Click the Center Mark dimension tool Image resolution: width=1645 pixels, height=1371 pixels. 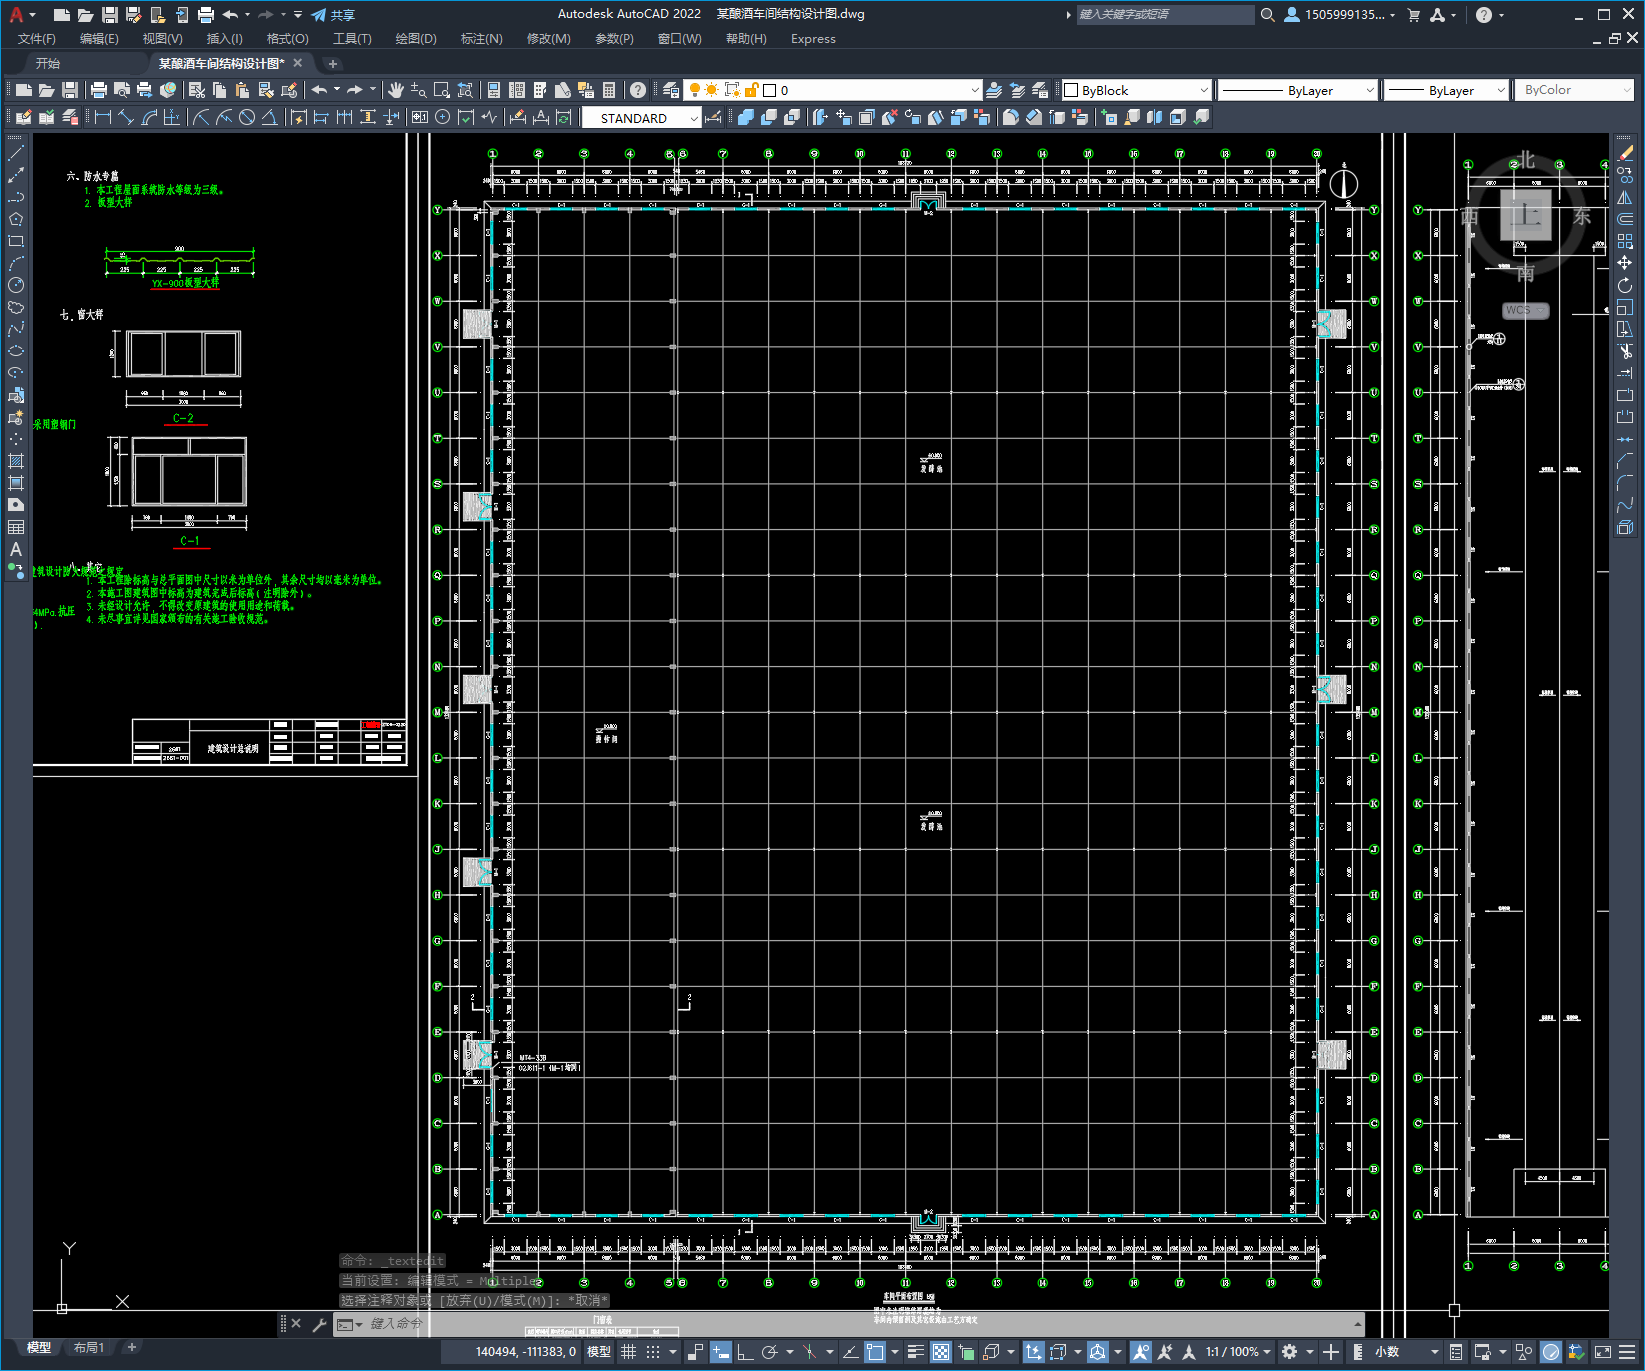[443, 117]
